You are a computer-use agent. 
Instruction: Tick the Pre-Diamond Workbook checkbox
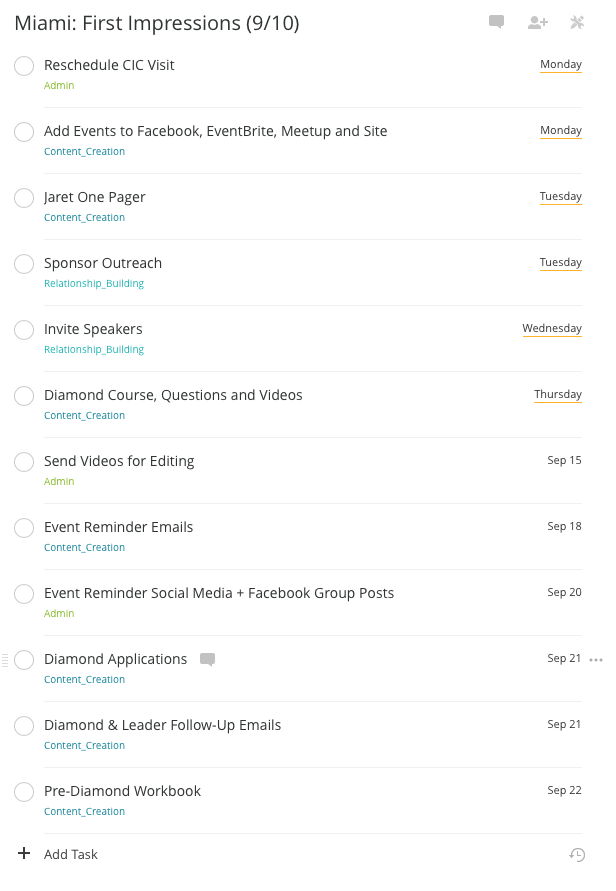[24, 792]
